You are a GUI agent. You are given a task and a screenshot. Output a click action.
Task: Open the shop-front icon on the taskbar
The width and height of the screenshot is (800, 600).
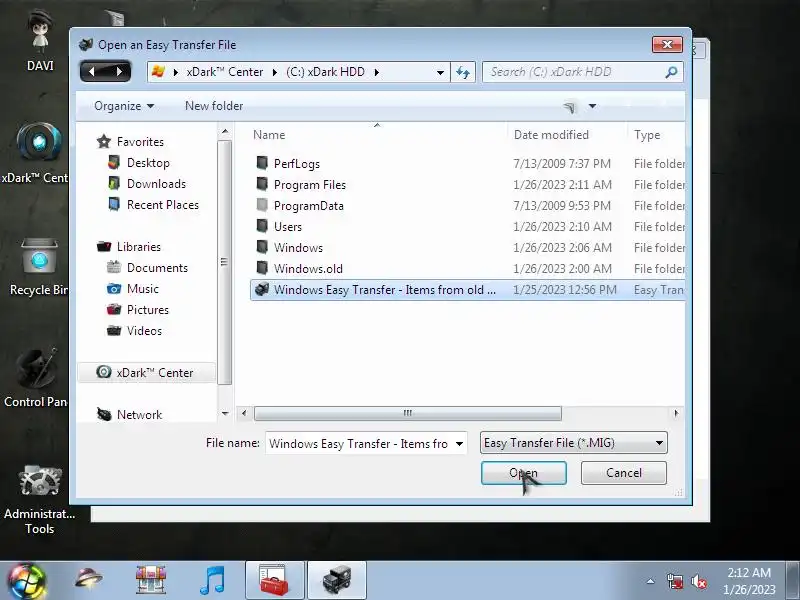[x=151, y=580]
